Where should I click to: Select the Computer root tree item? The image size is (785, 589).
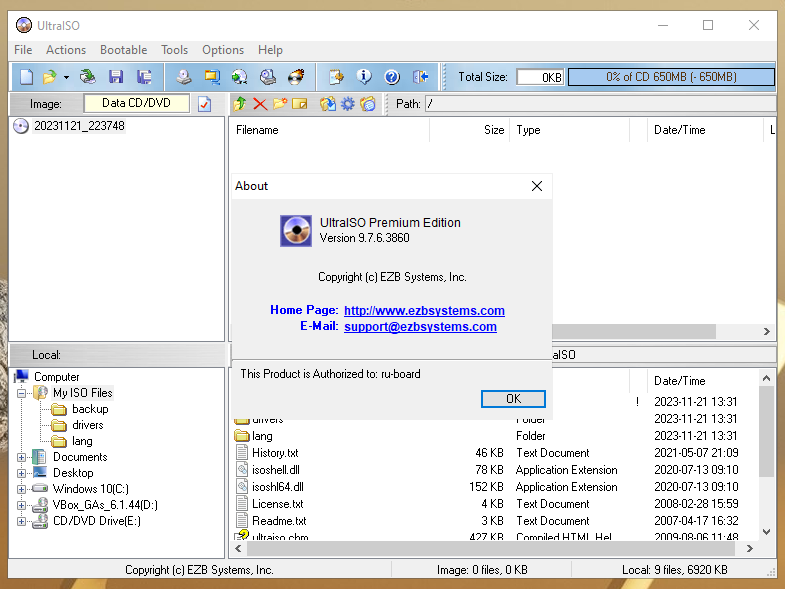coord(56,377)
